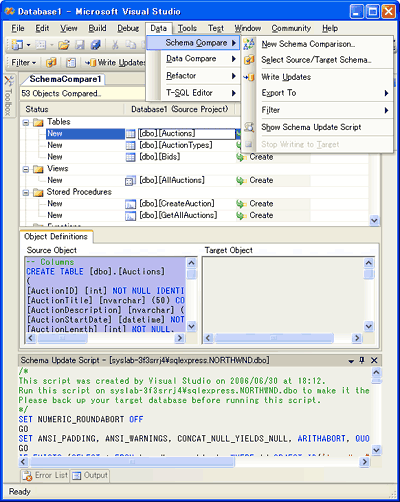Expand the T-SQL Editor submenu
This screenshot has height=502, width=400.
pos(193,93)
